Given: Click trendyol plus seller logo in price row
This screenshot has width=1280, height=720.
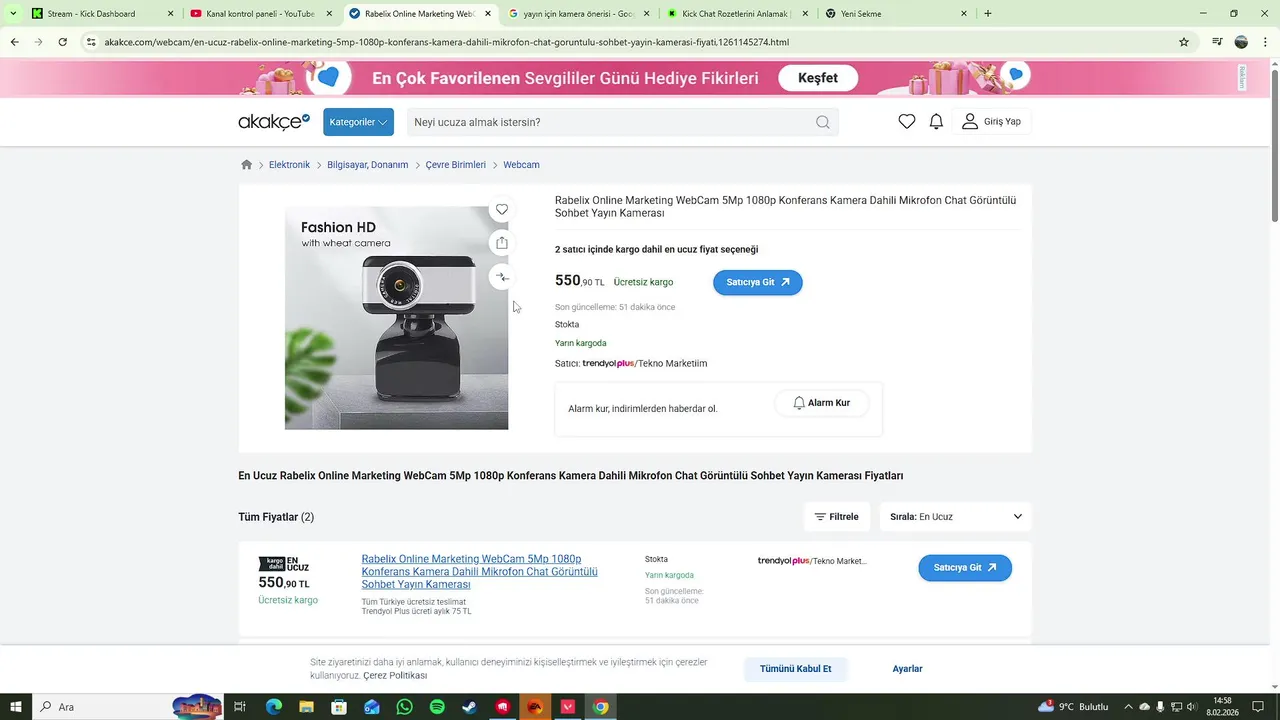Looking at the screenshot, I should tap(784, 561).
